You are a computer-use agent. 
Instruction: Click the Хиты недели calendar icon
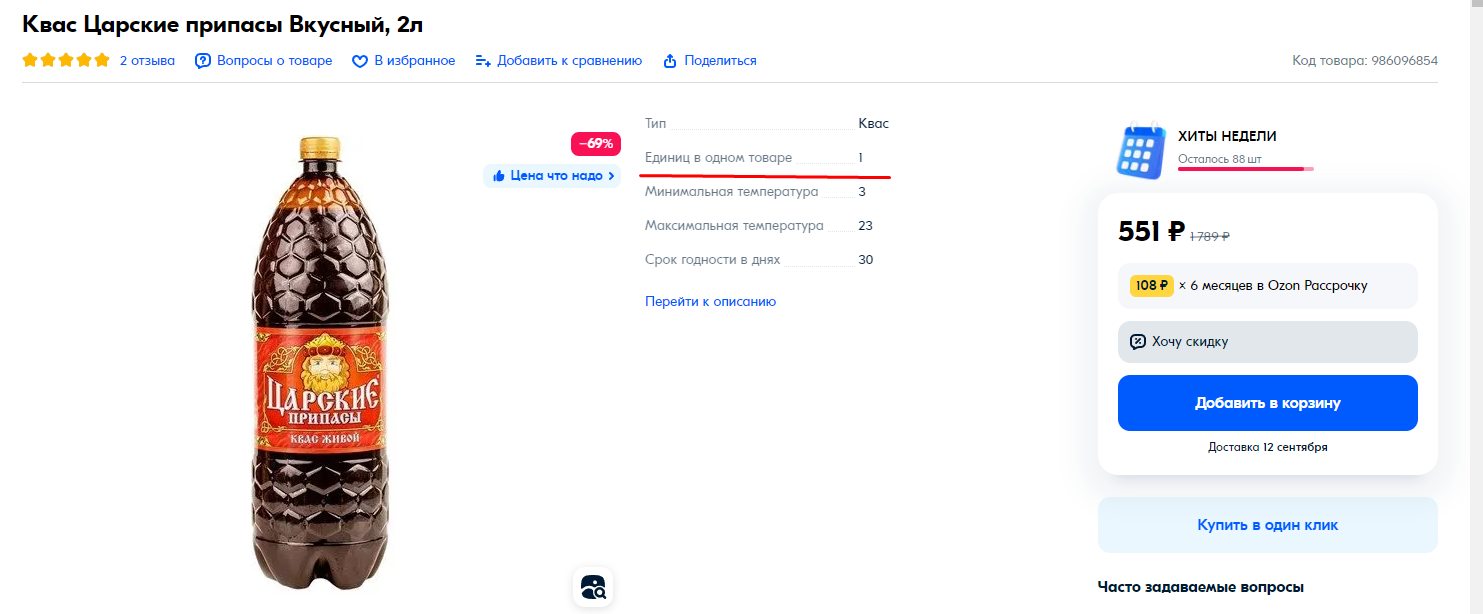pyautogui.click(x=1141, y=150)
